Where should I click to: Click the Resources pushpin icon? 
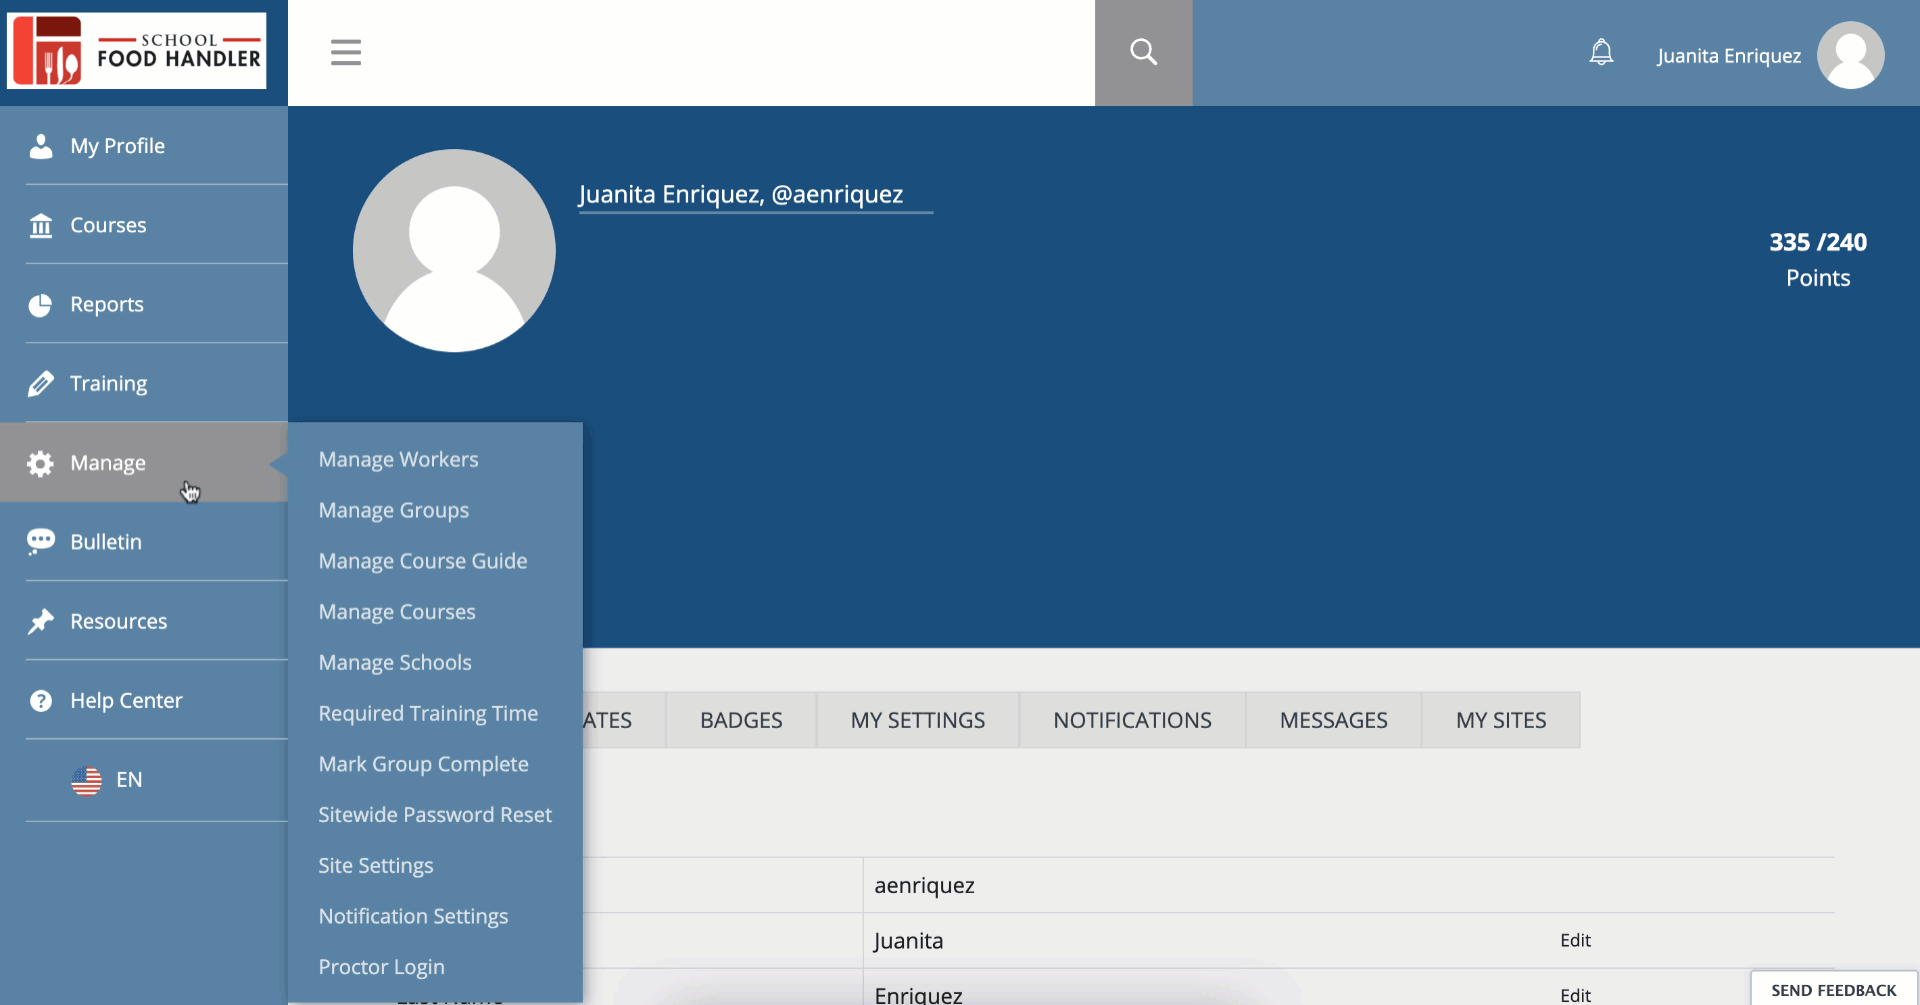coord(40,621)
